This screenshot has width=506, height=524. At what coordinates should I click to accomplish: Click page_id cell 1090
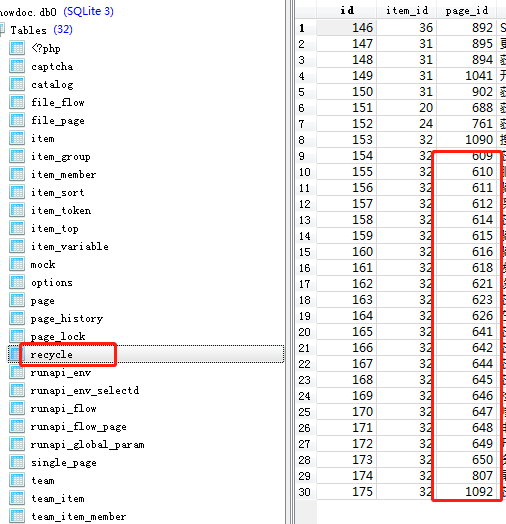(x=467, y=139)
